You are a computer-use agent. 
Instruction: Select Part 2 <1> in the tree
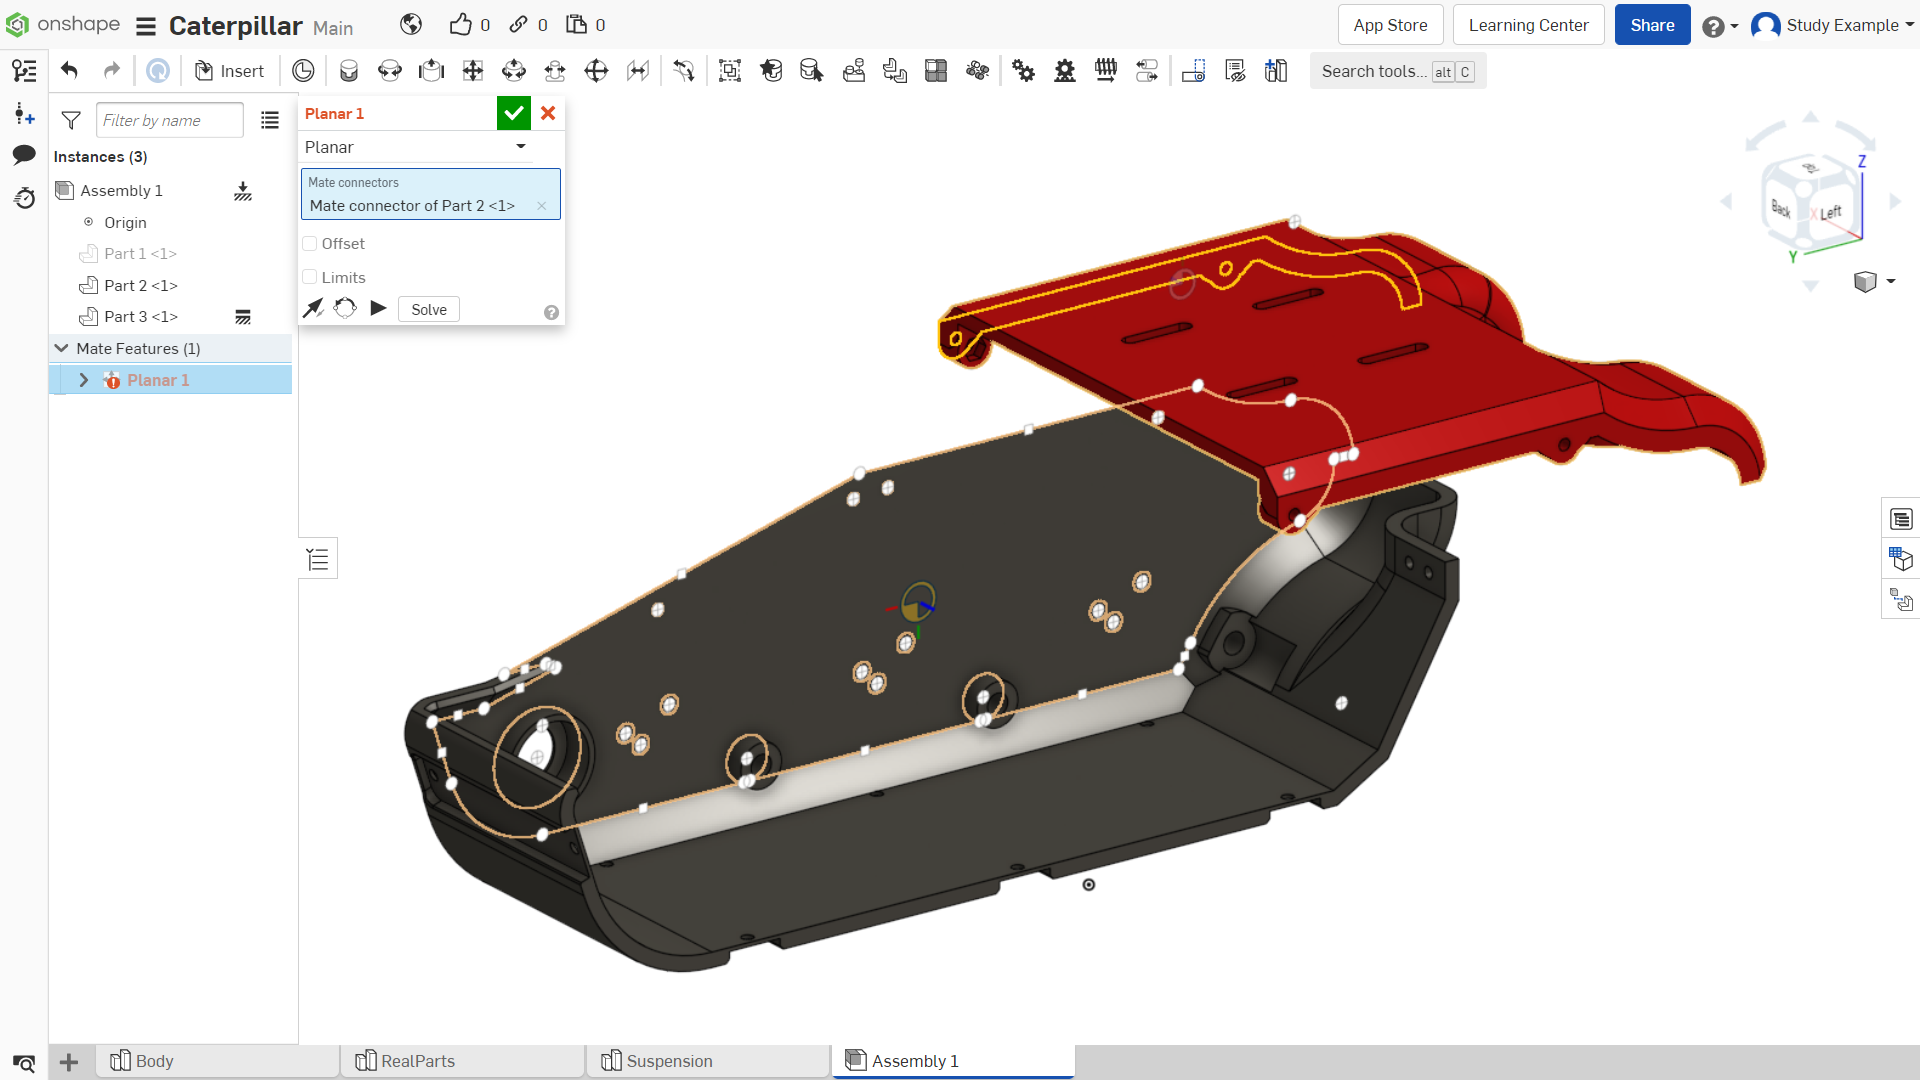[x=141, y=286]
